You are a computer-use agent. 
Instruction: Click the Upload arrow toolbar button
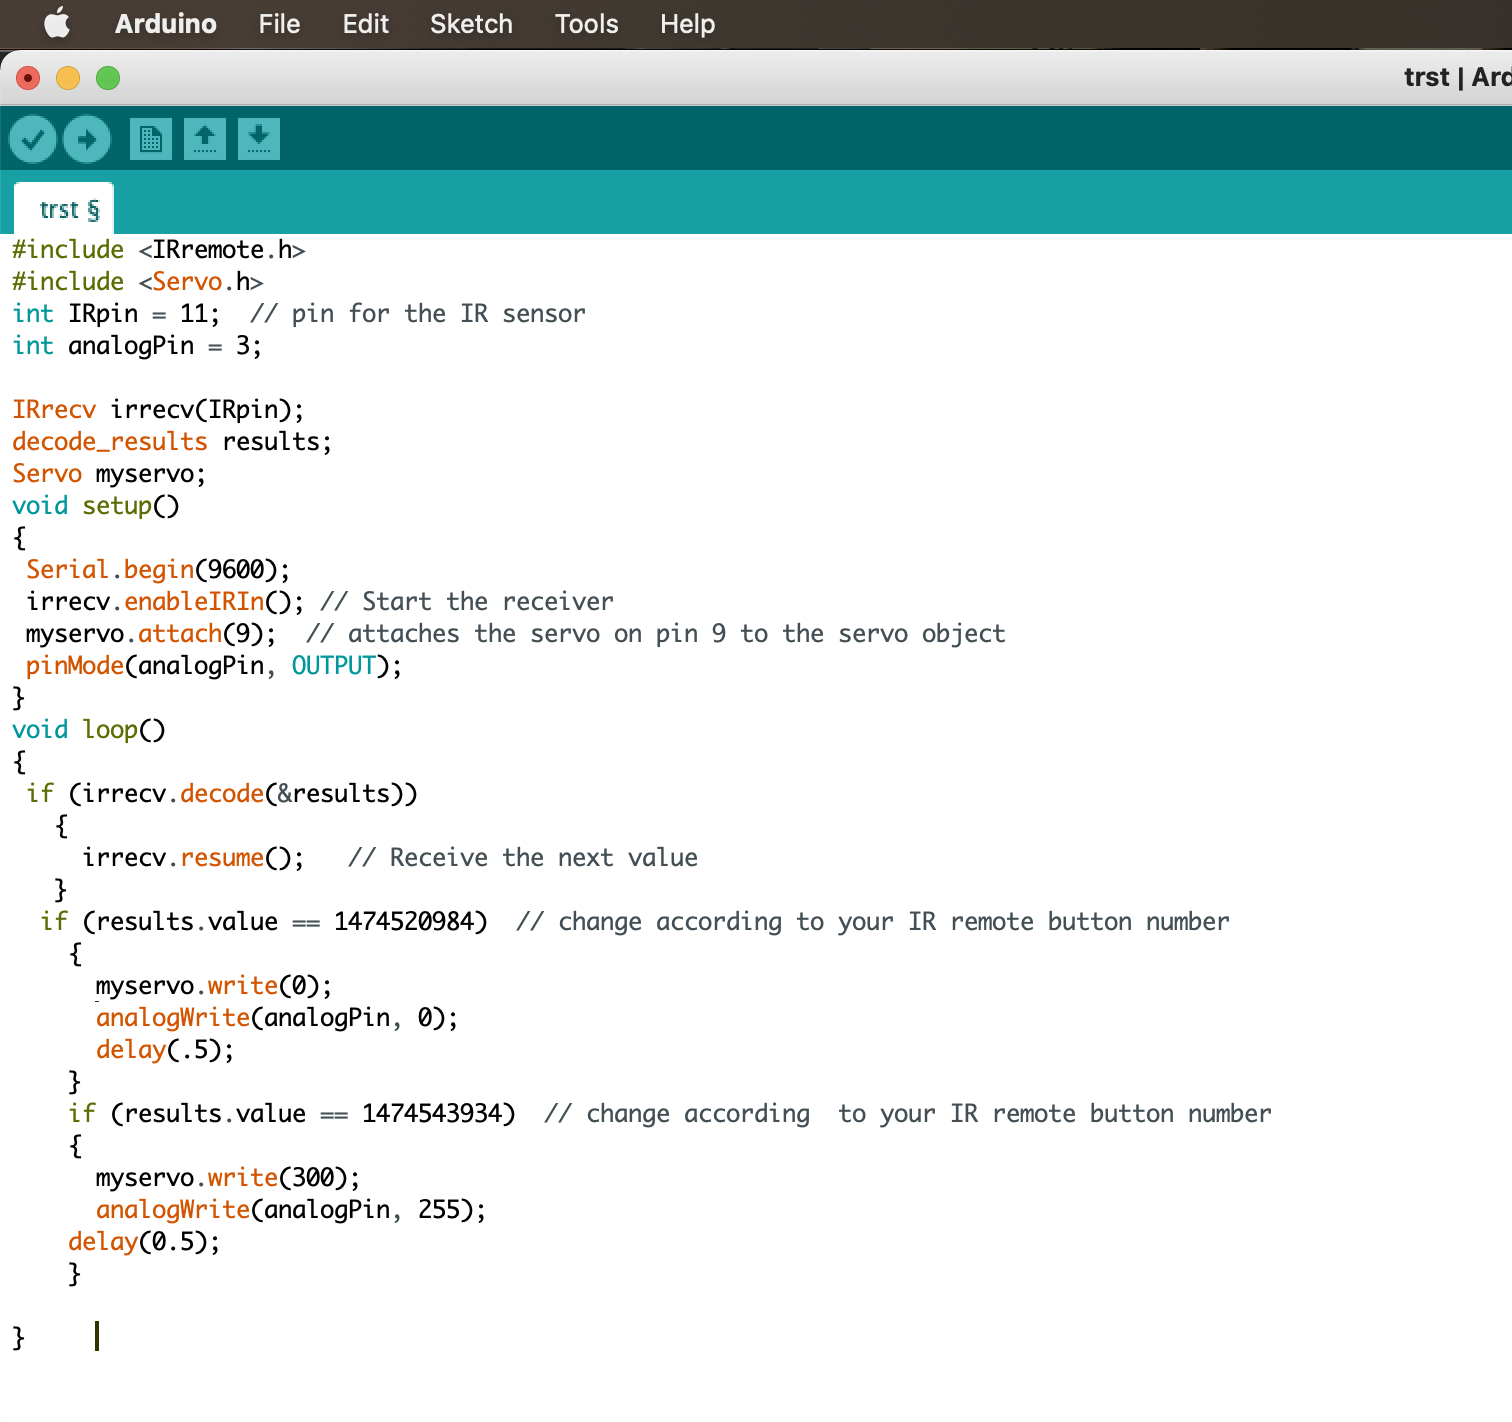87,139
